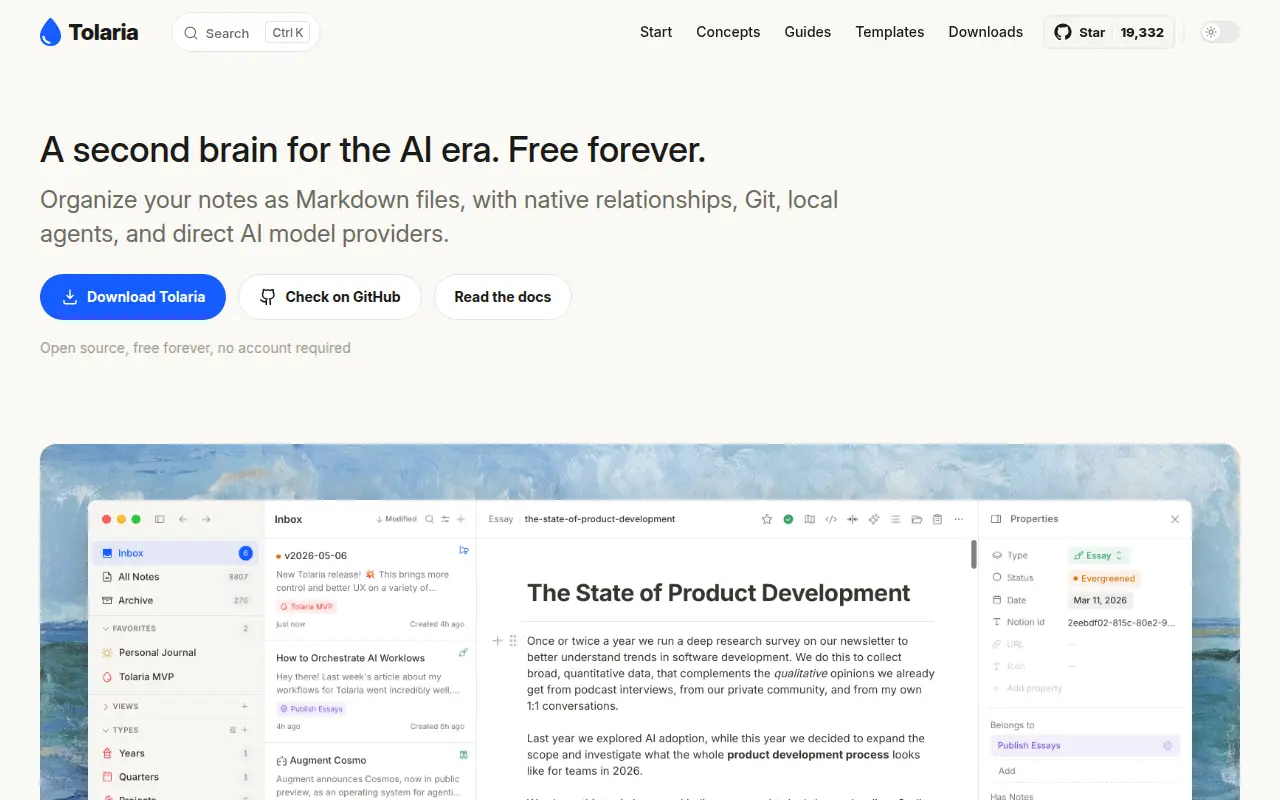The image size is (1280, 800).
Task: Click the clipboard icon in editor toolbar
Action: pos(937,519)
